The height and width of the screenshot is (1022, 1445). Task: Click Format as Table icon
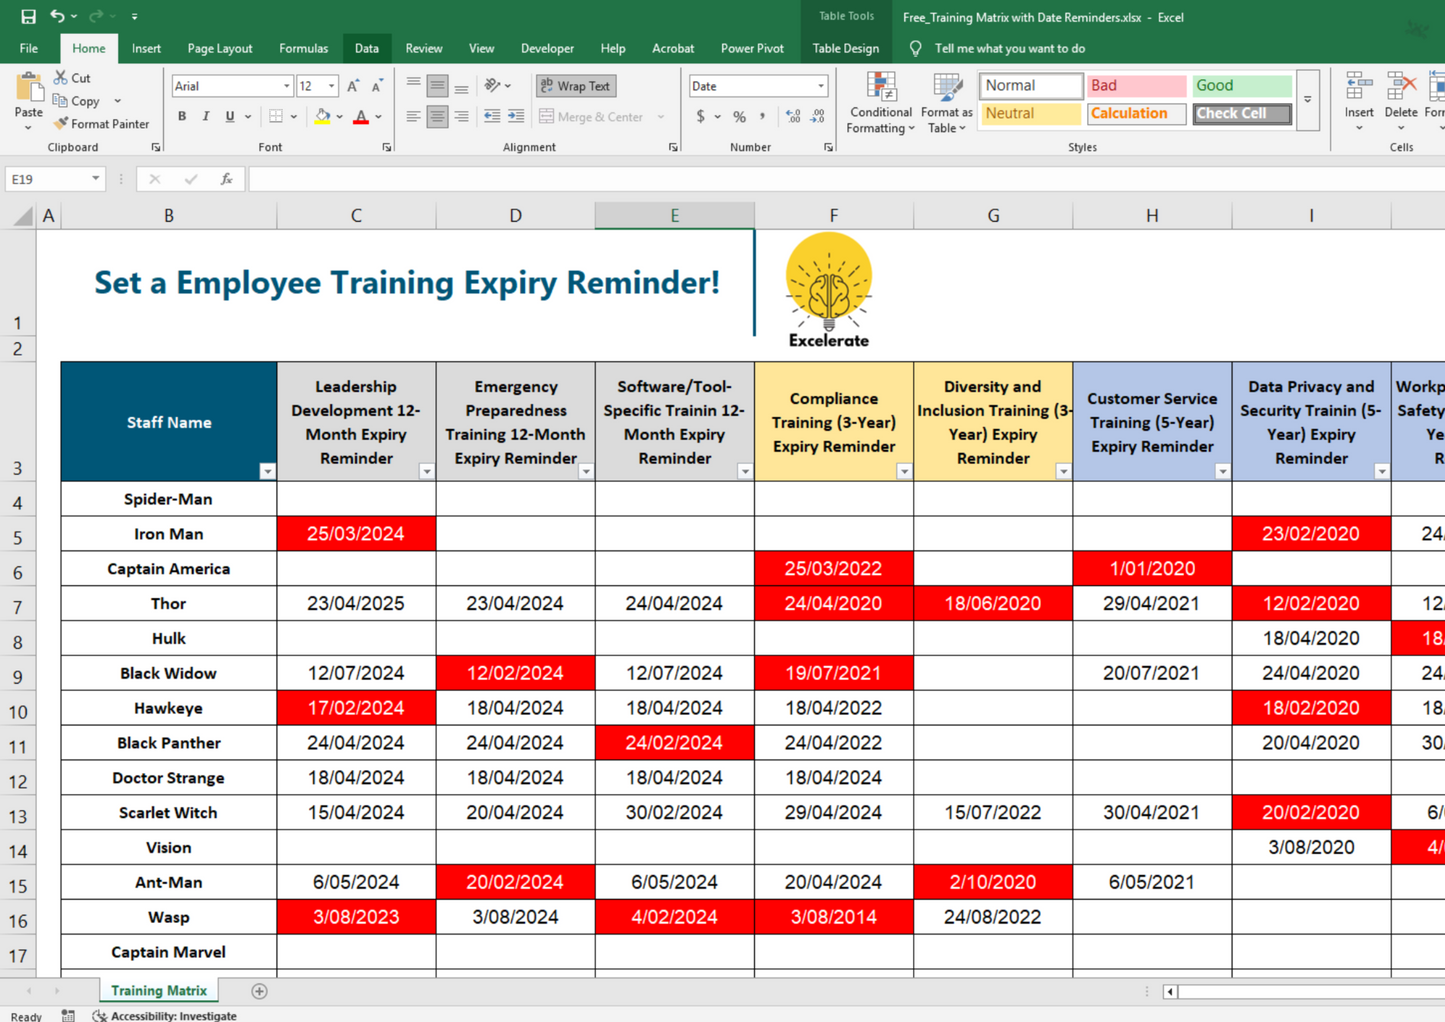tap(946, 104)
